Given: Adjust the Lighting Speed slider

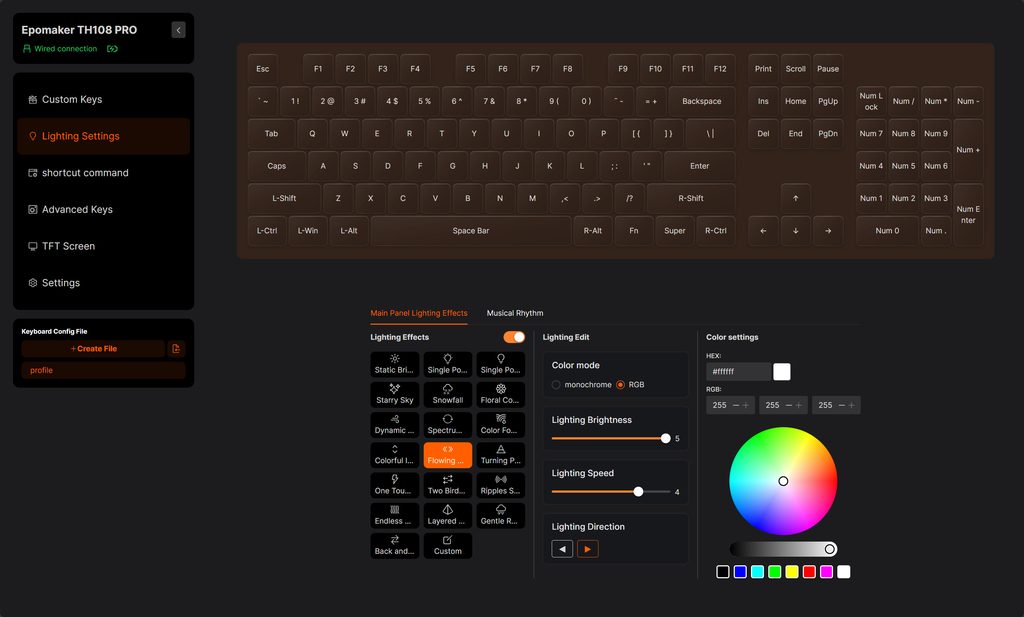Looking at the screenshot, I should 611,492.
